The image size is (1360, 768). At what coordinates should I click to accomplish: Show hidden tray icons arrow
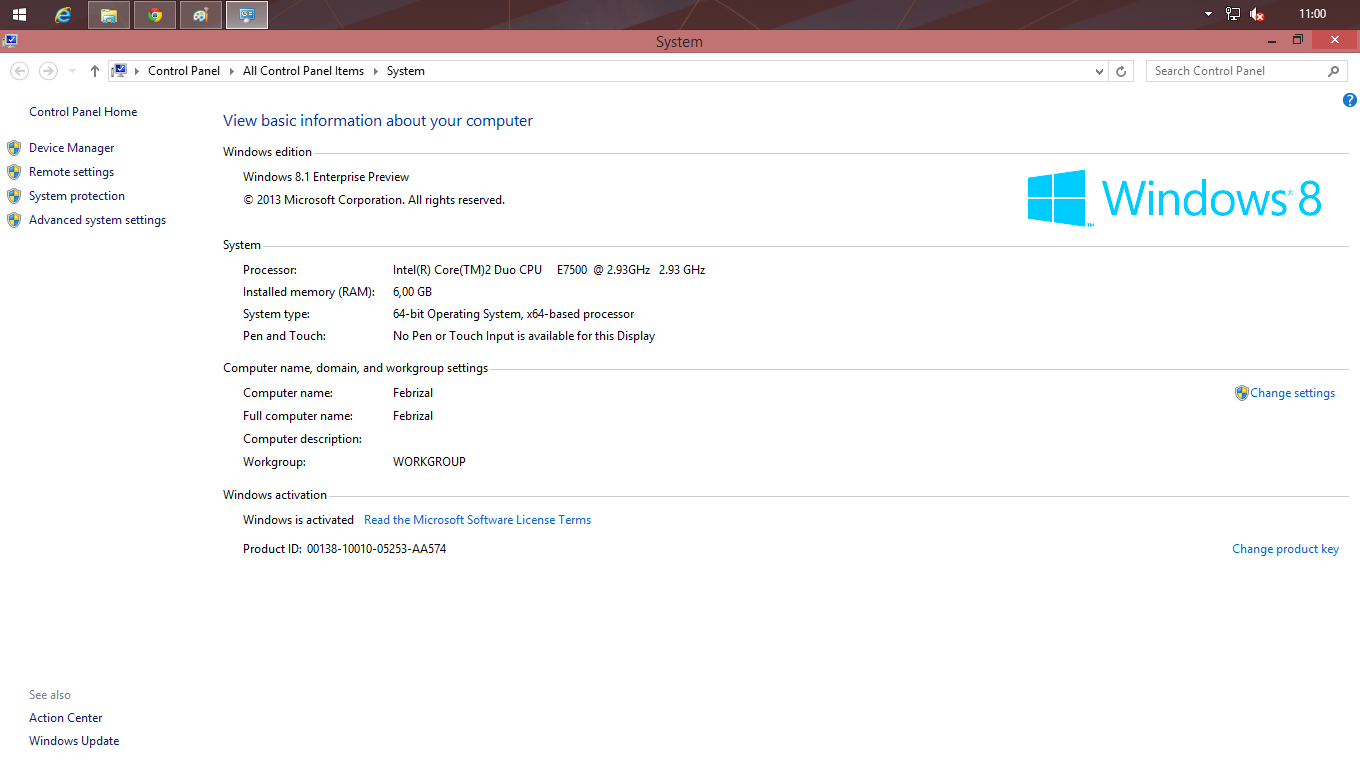pos(1208,14)
